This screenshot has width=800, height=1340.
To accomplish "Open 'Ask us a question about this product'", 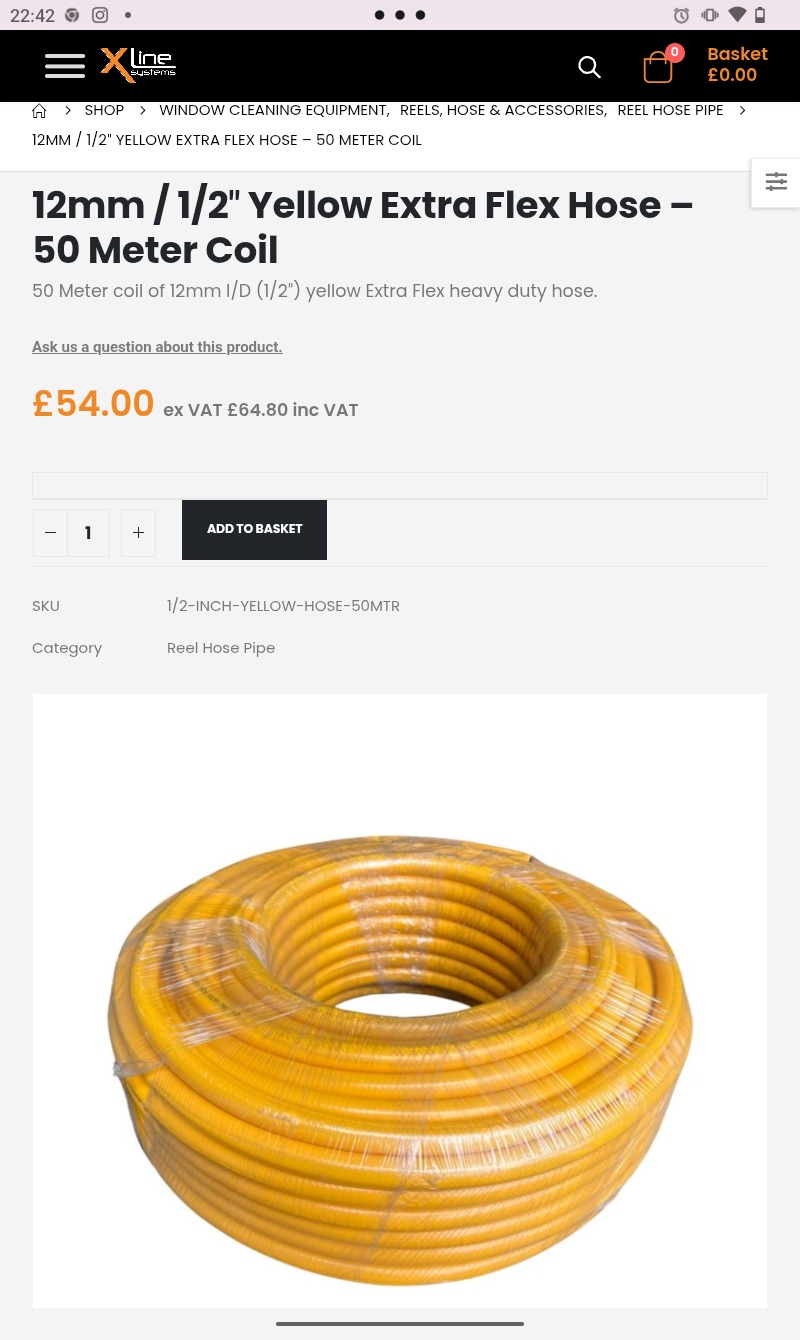I will (157, 347).
